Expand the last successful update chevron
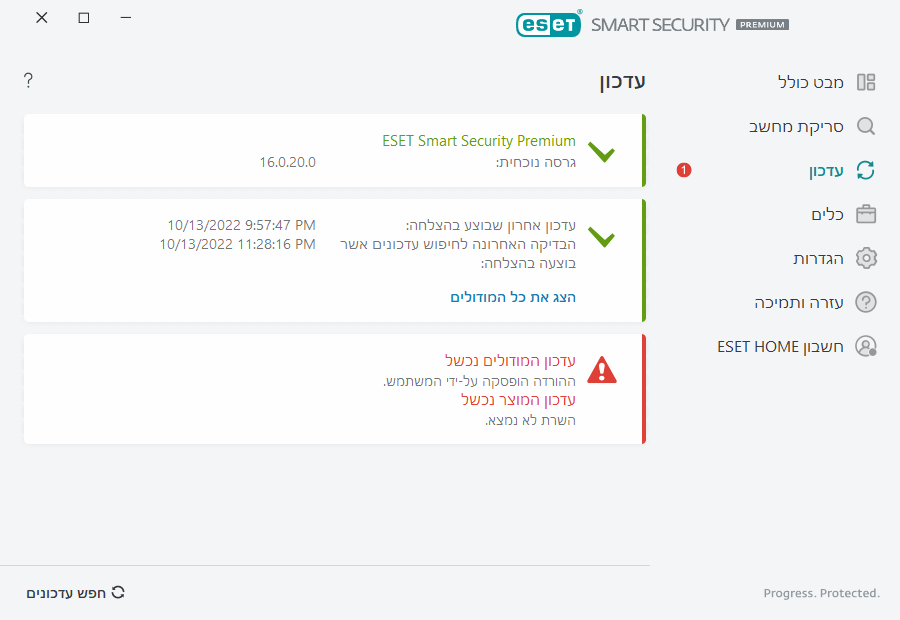Screen dimensions: 900x620 [x=602, y=238]
